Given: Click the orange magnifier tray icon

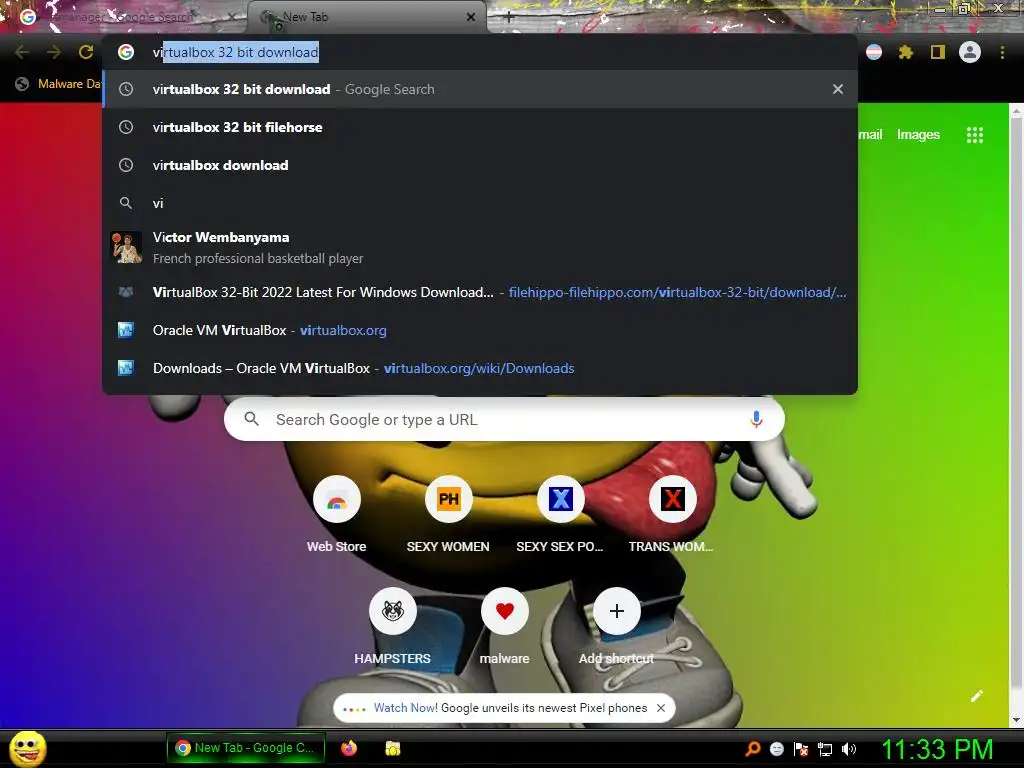Looking at the screenshot, I should pyautogui.click(x=752, y=749).
